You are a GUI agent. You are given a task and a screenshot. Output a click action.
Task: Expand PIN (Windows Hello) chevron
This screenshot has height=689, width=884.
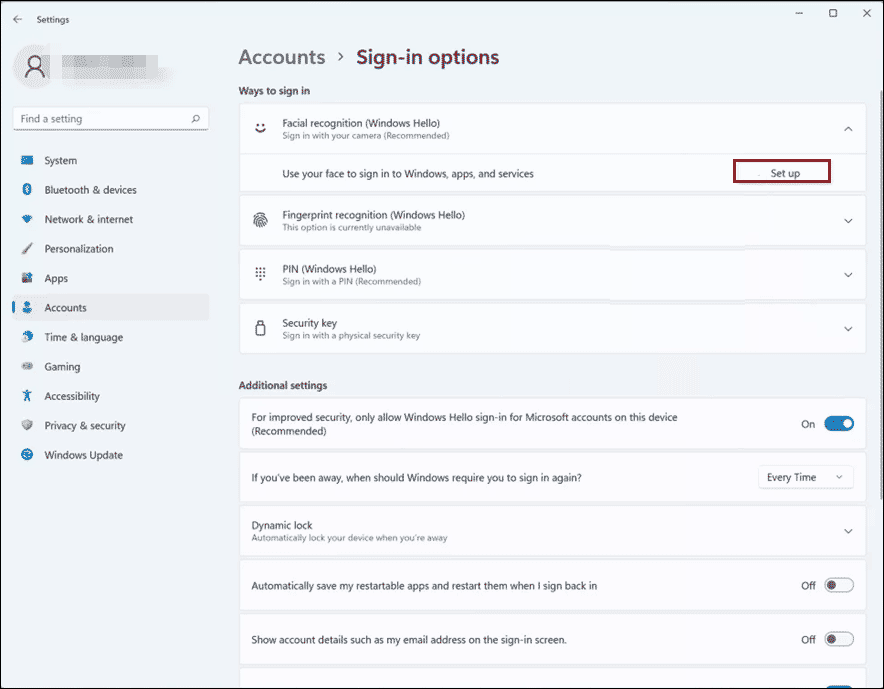848,275
